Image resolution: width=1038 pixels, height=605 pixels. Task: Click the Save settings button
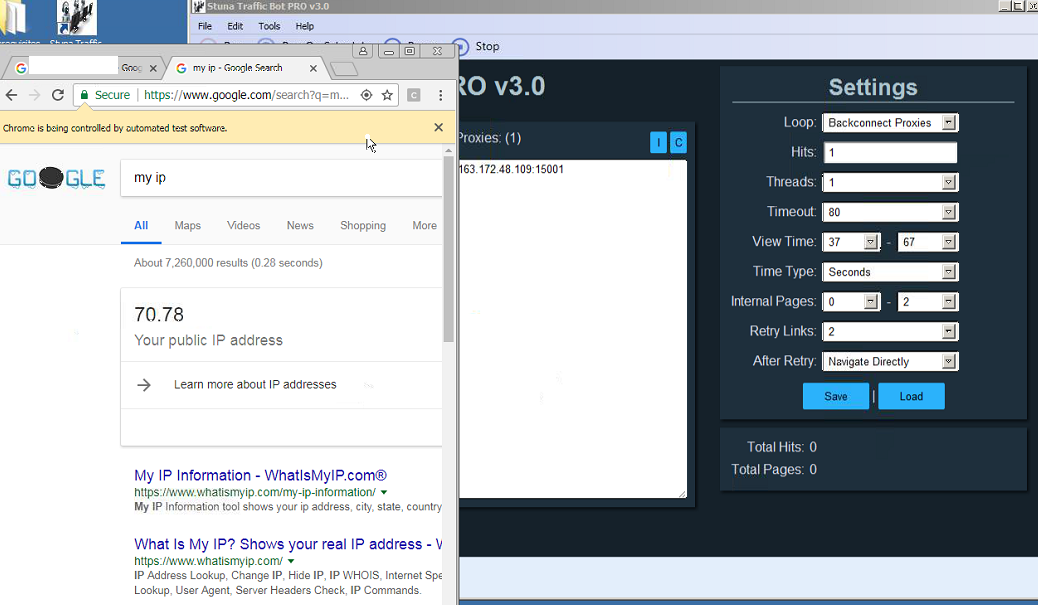[x=835, y=396]
